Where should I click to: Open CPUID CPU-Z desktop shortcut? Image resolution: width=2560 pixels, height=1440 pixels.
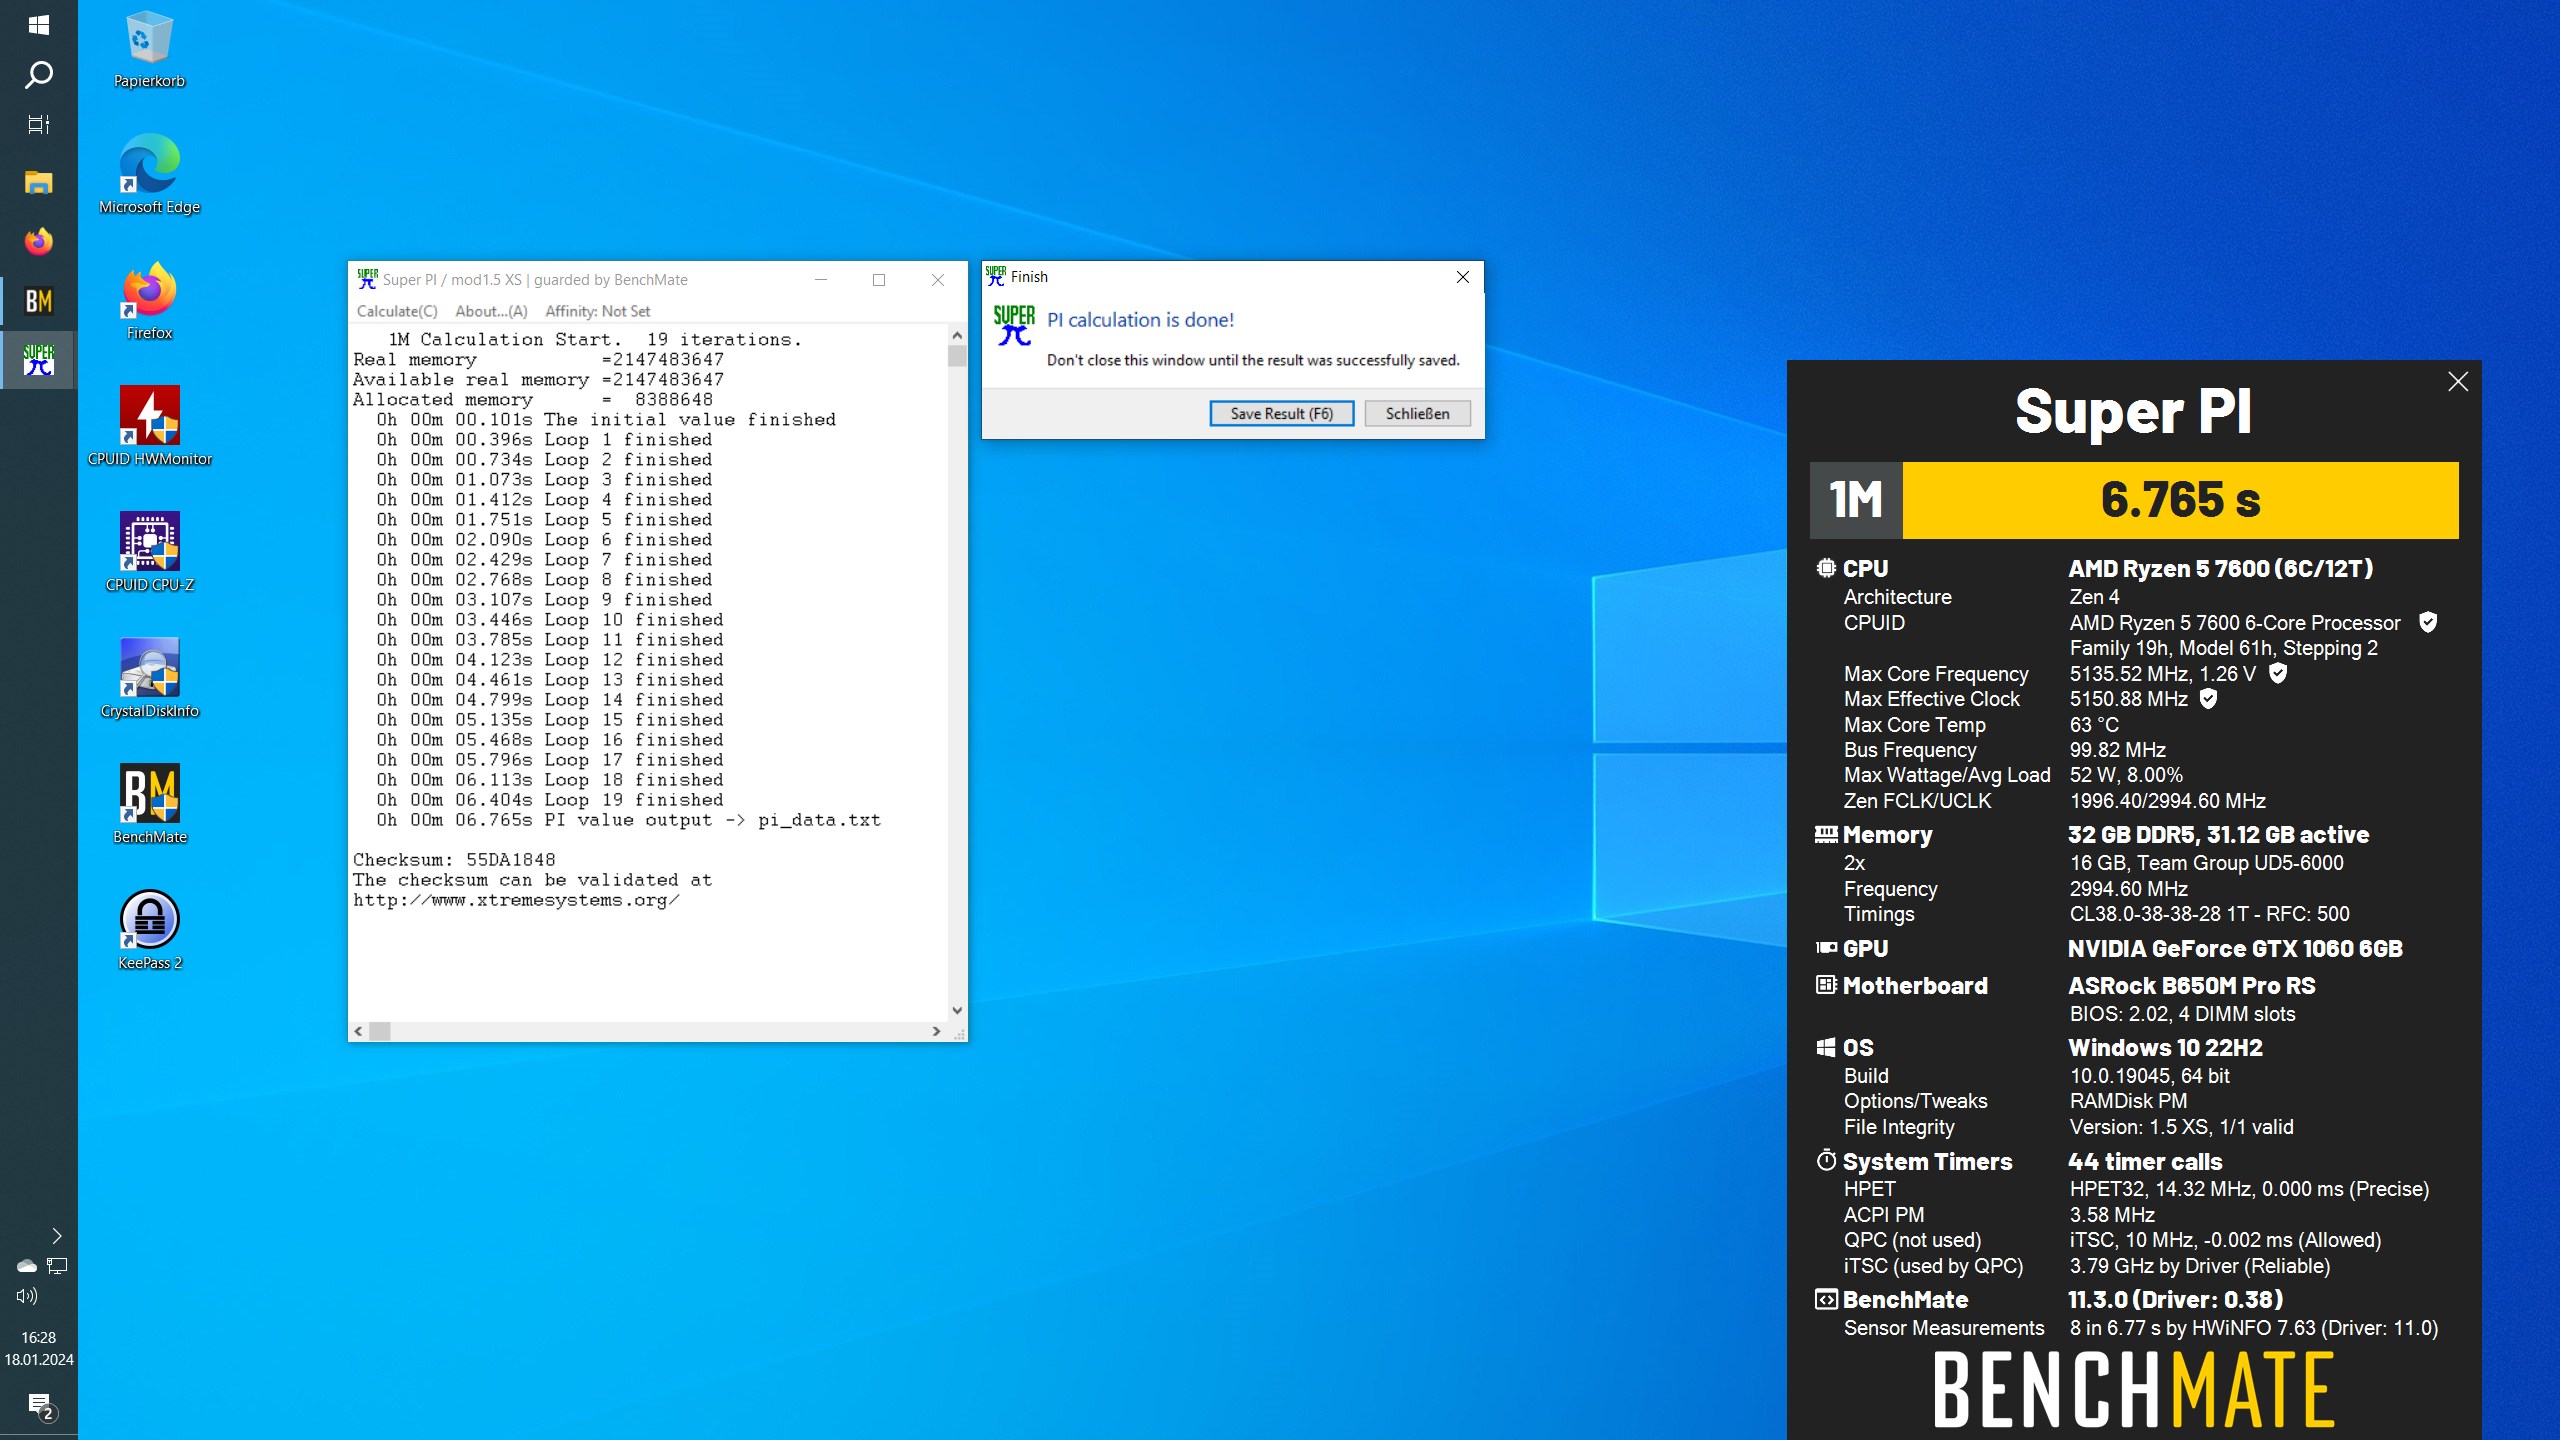[x=150, y=552]
